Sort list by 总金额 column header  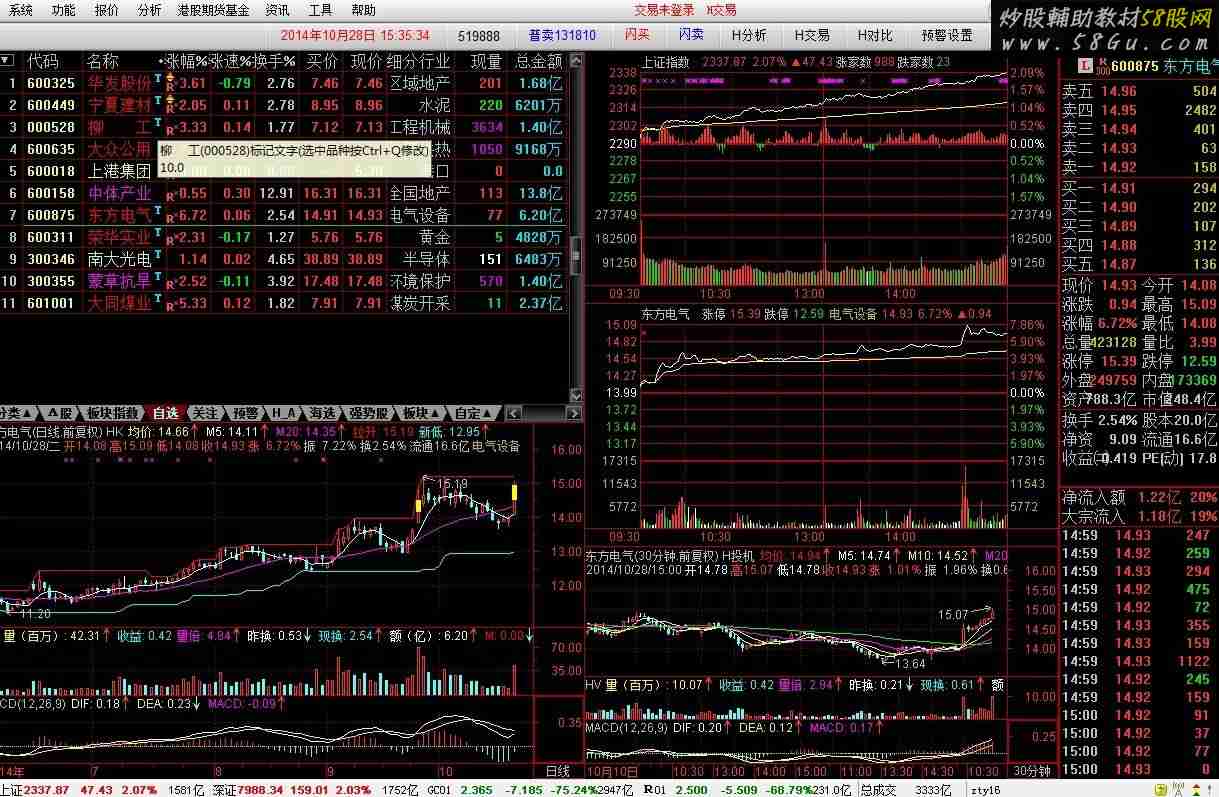coord(538,61)
